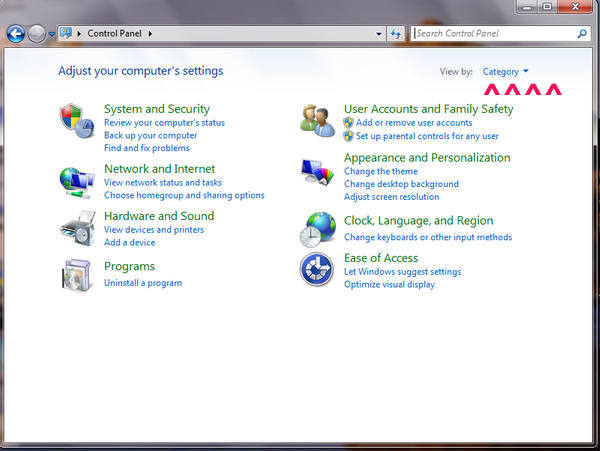Open the User Accounts people icon
Image resolution: width=600 pixels, height=451 pixels.
point(317,121)
